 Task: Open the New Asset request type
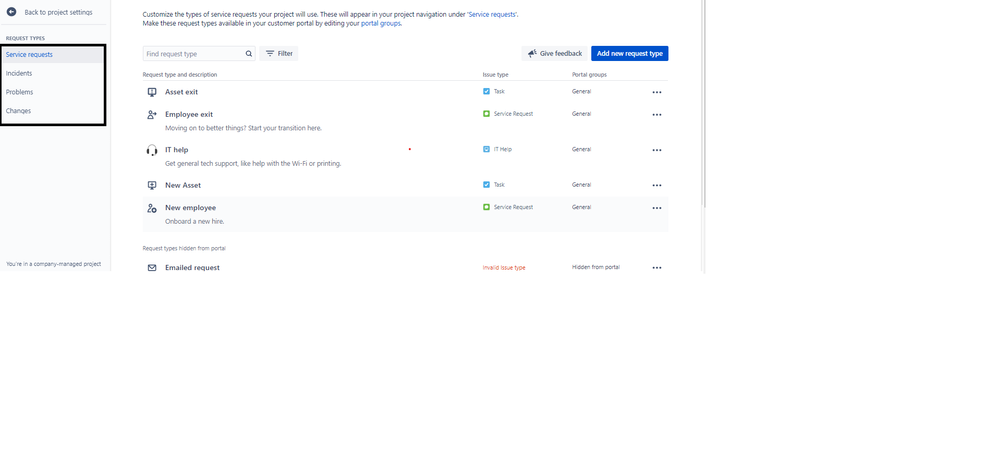pyautogui.click(x=183, y=185)
